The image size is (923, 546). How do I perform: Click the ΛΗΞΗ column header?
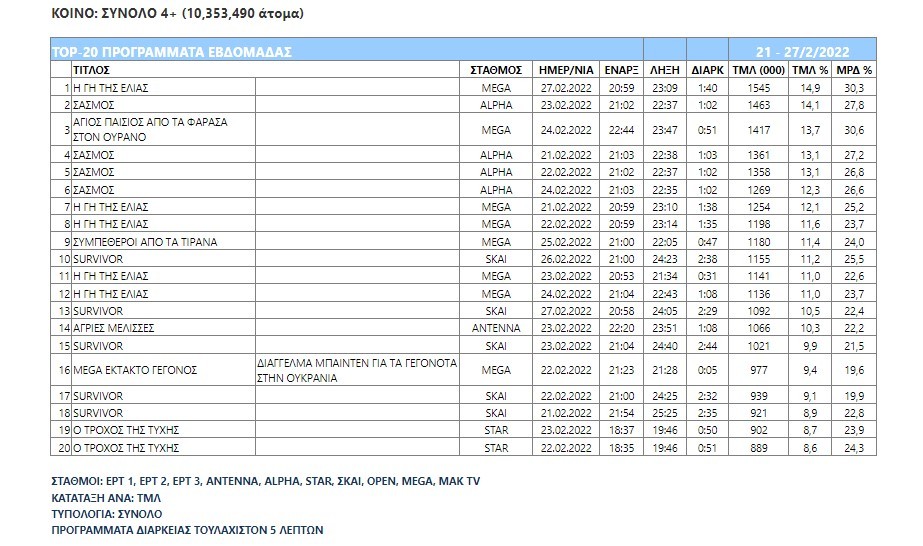[665, 70]
